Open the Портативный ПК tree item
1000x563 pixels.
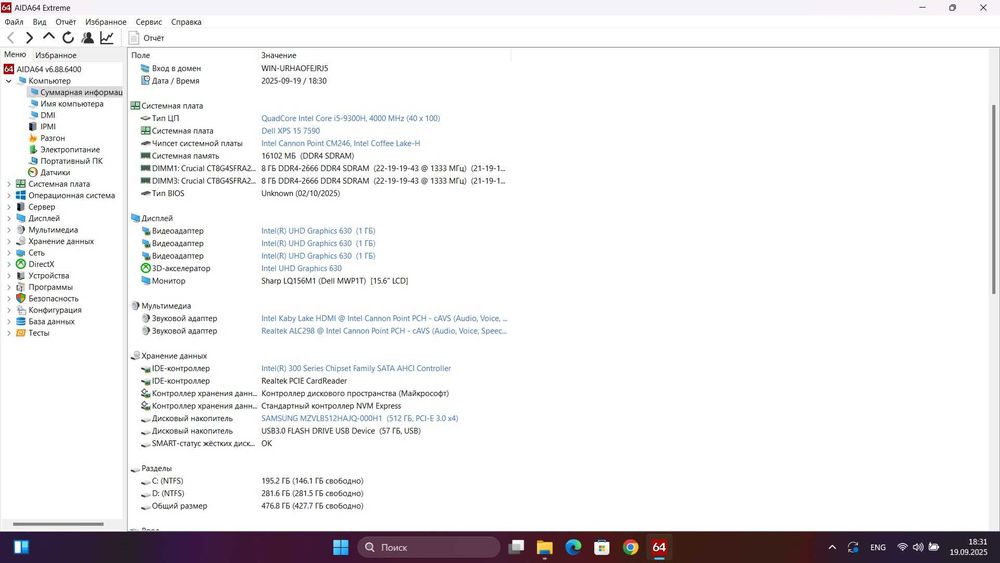pyautogui.click(x=71, y=161)
